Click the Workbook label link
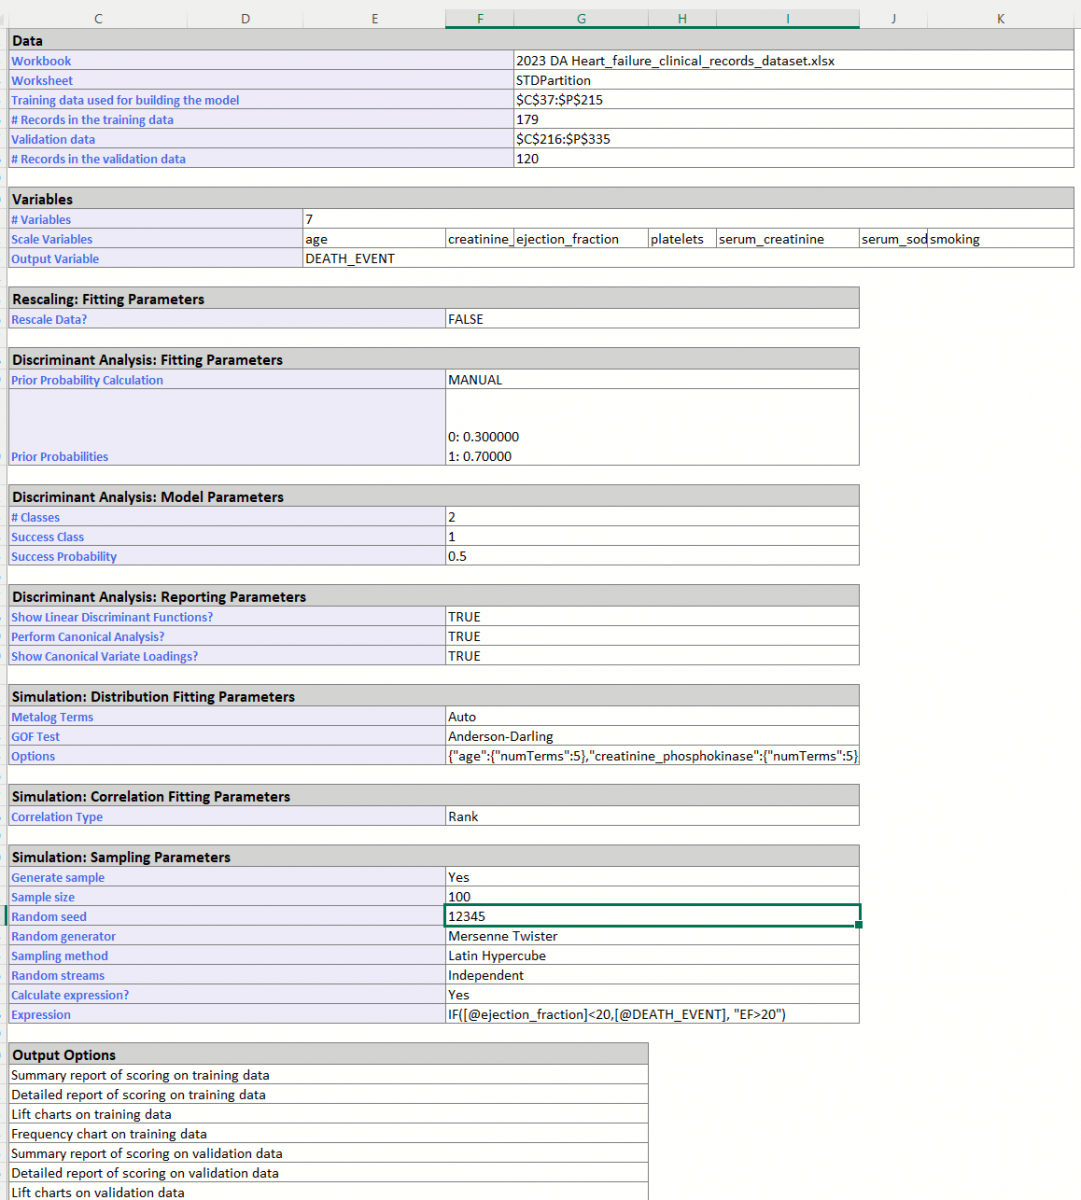This screenshot has height=1200, width=1081. [41, 61]
